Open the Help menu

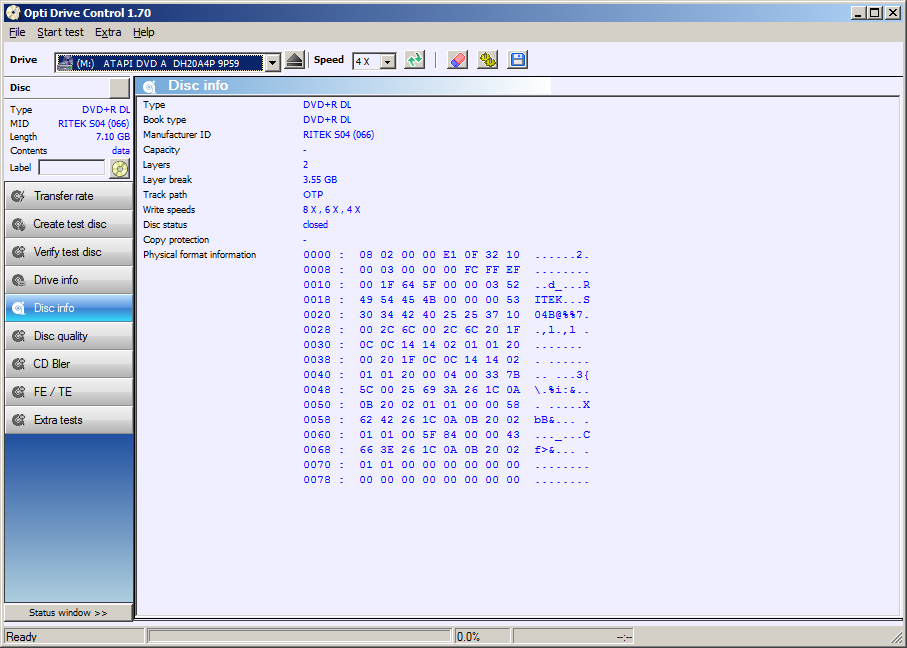click(143, 32)
